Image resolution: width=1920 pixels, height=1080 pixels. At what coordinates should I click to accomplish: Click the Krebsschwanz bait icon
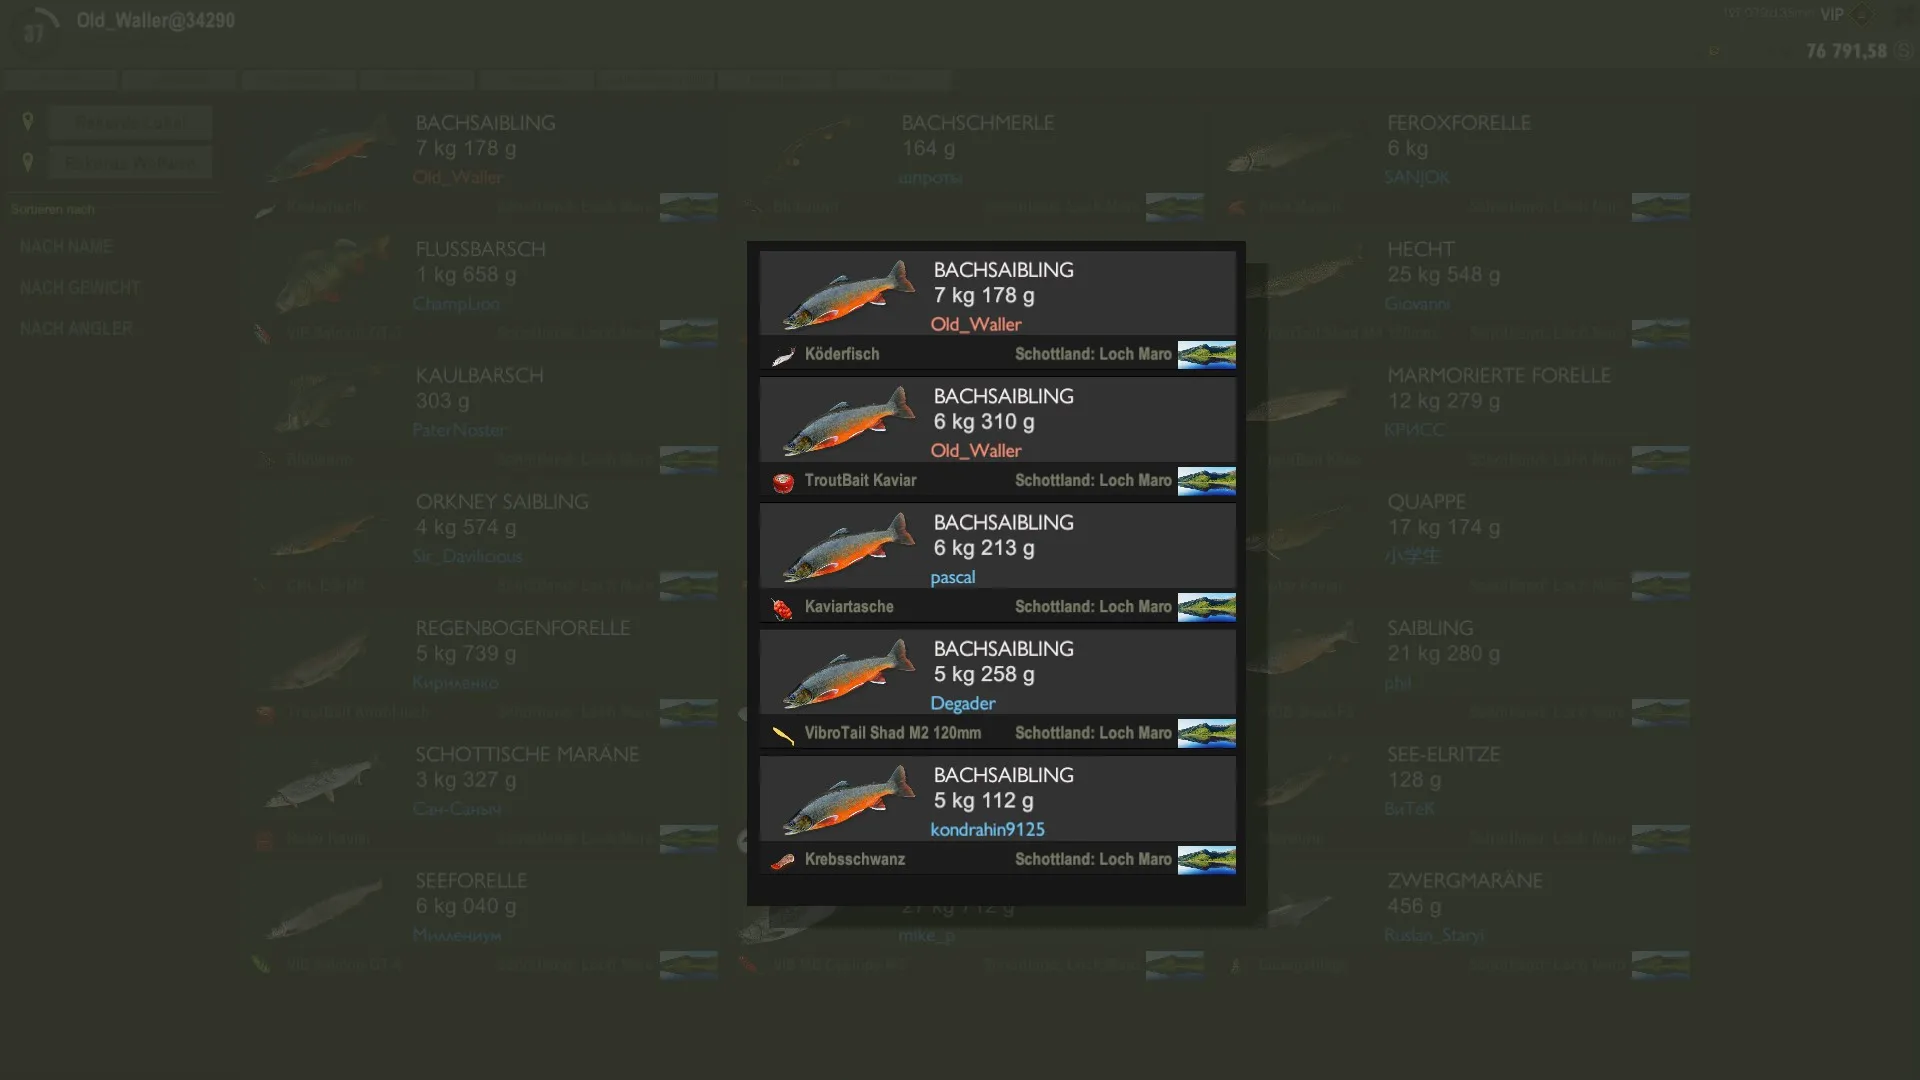pos(783,861)
